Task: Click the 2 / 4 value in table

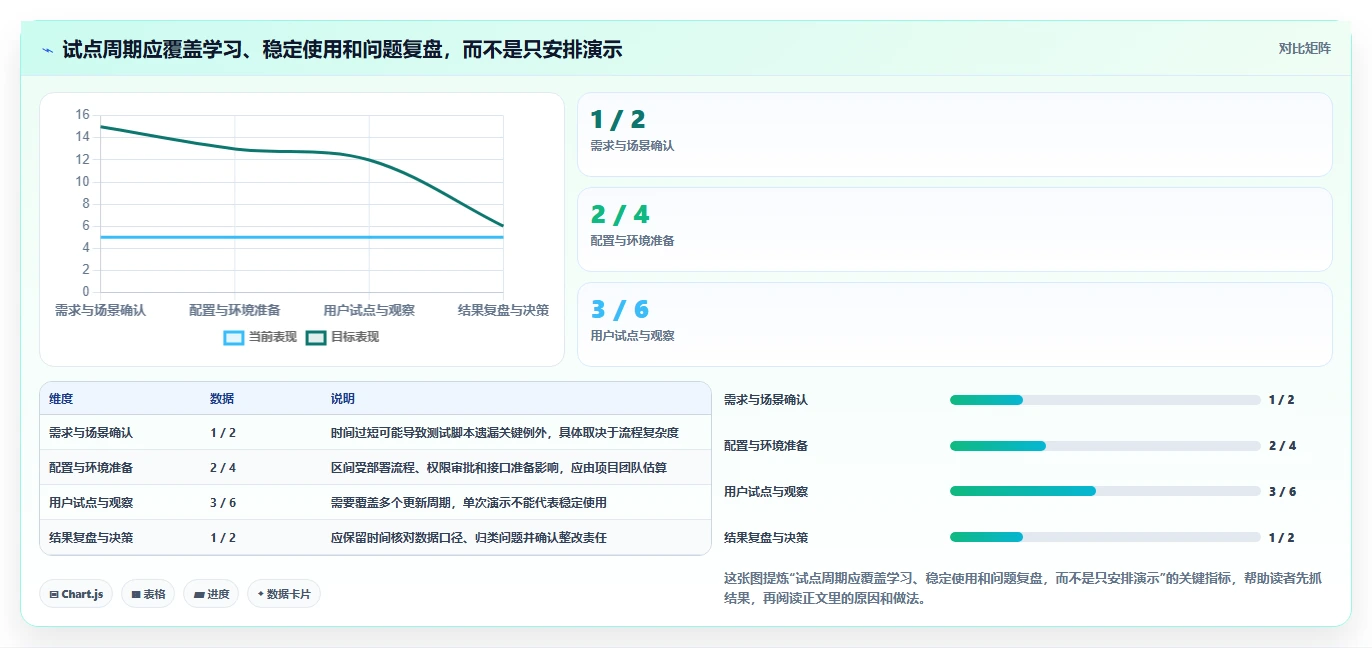Action: (x=223, y=467)
